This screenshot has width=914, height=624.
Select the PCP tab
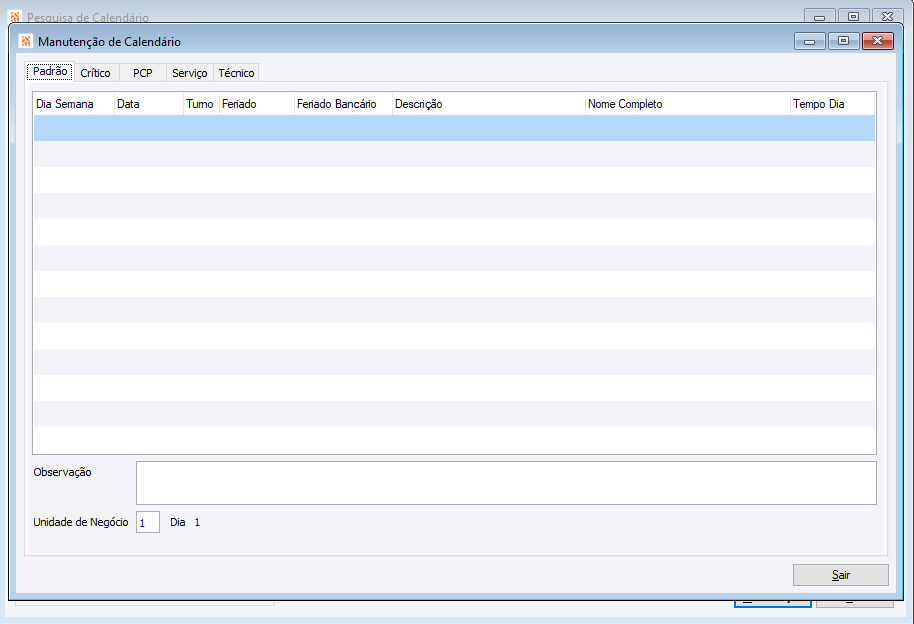tap(143, 73)
